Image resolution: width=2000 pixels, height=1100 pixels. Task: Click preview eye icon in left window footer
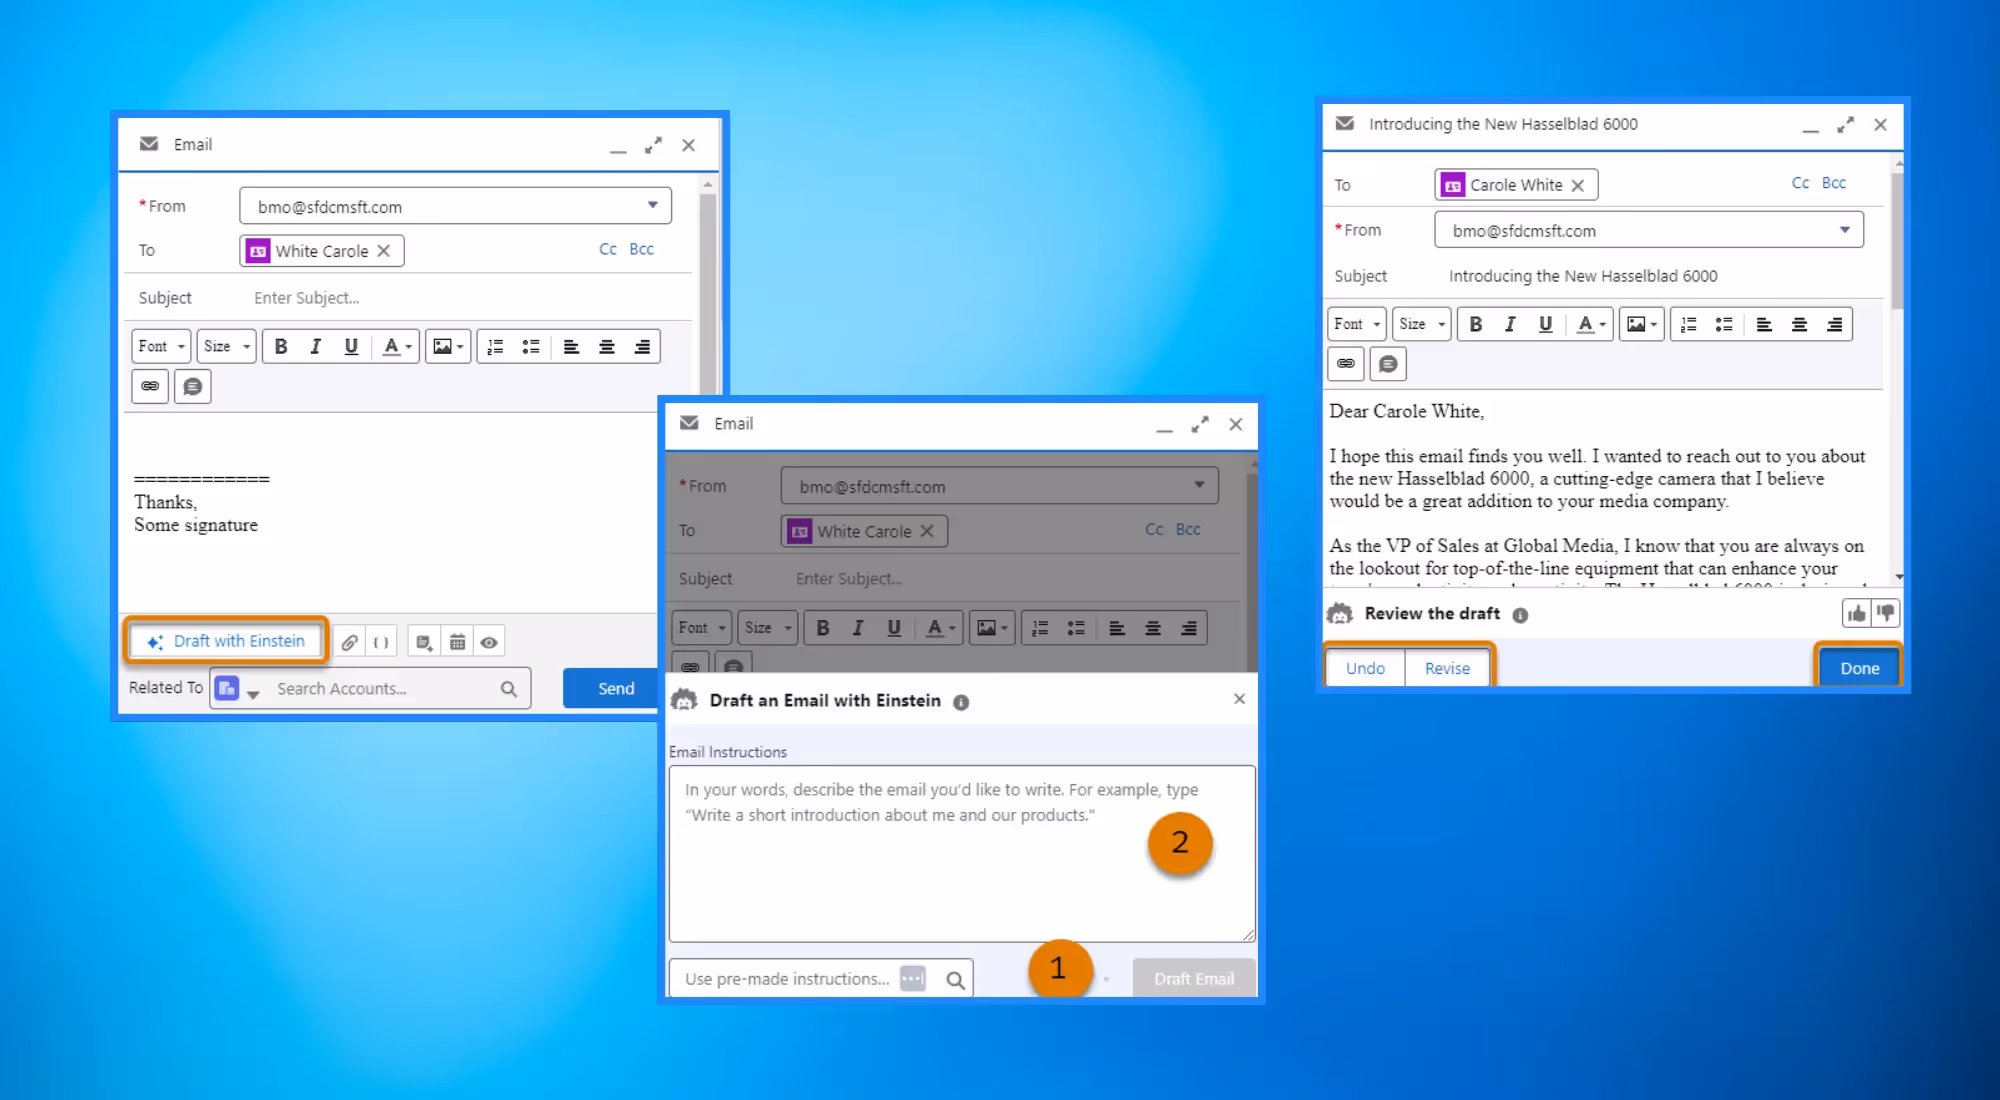point(489,642)
